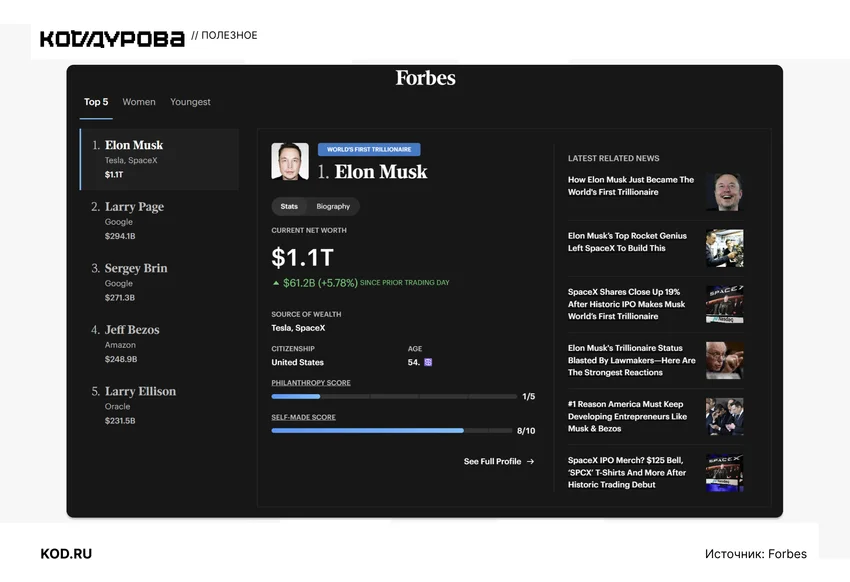Select Jeff Bezos in the ranking list
850x582 pixels.
click(159, 344)
